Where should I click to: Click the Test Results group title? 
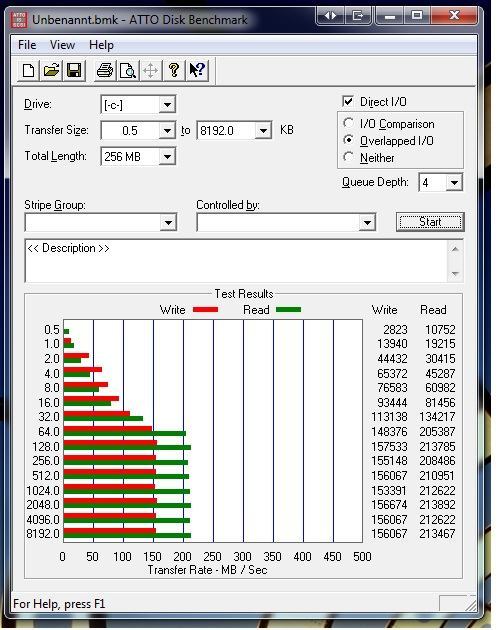244,294
